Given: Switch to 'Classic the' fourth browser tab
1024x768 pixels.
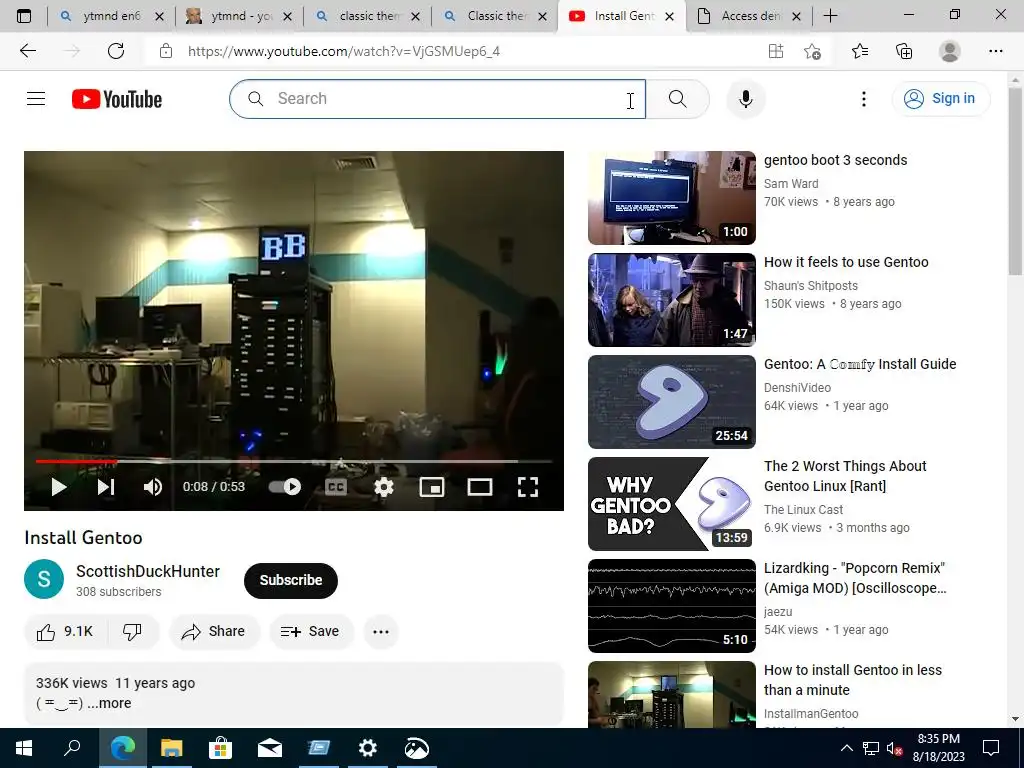Looking at the screenshot, I should (x=495, y=16).
